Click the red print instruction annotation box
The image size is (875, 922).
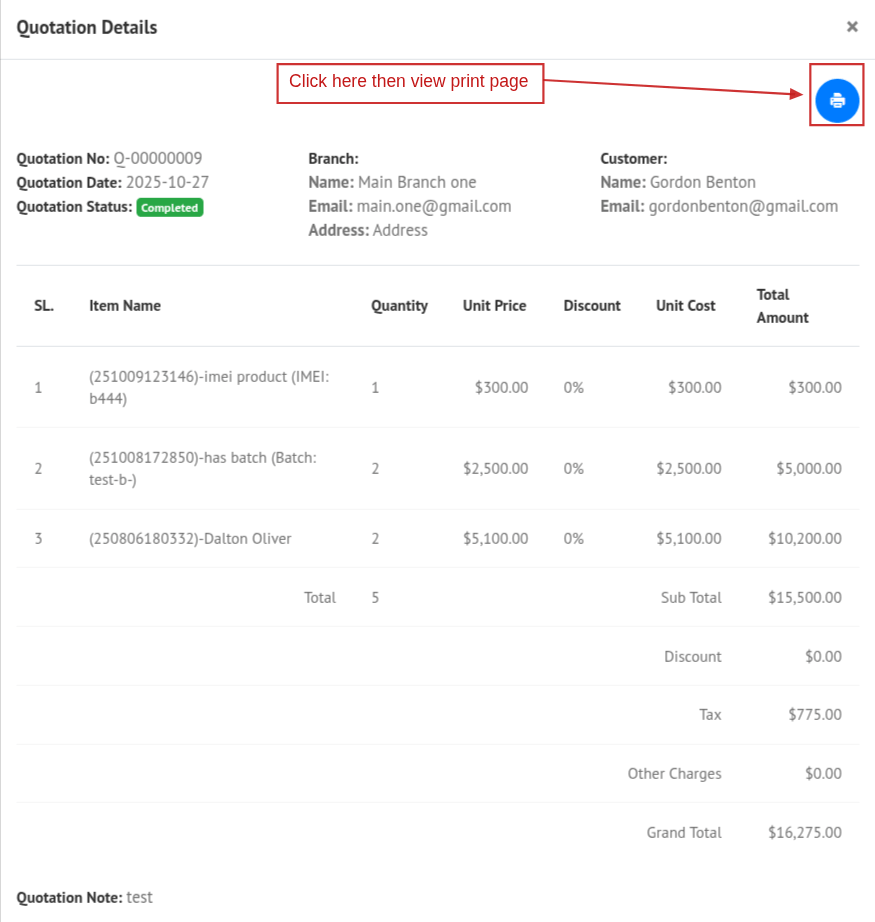[x=410, y=83]
